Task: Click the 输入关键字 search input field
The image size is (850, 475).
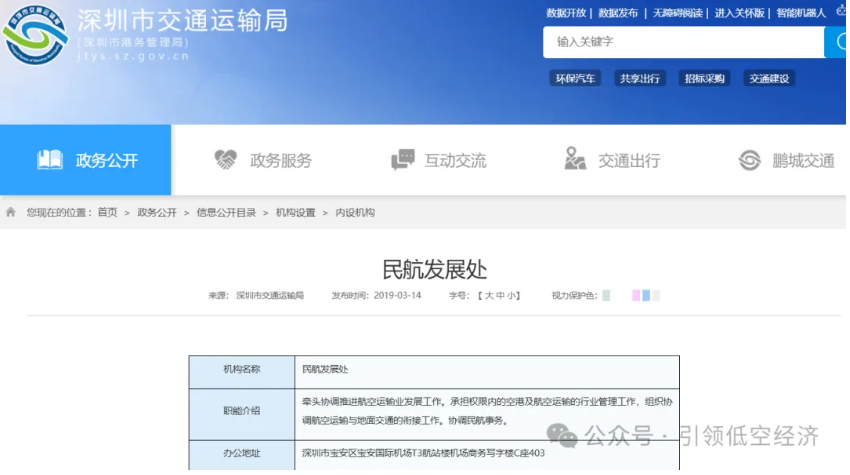Action: click(x=680, y=42)
